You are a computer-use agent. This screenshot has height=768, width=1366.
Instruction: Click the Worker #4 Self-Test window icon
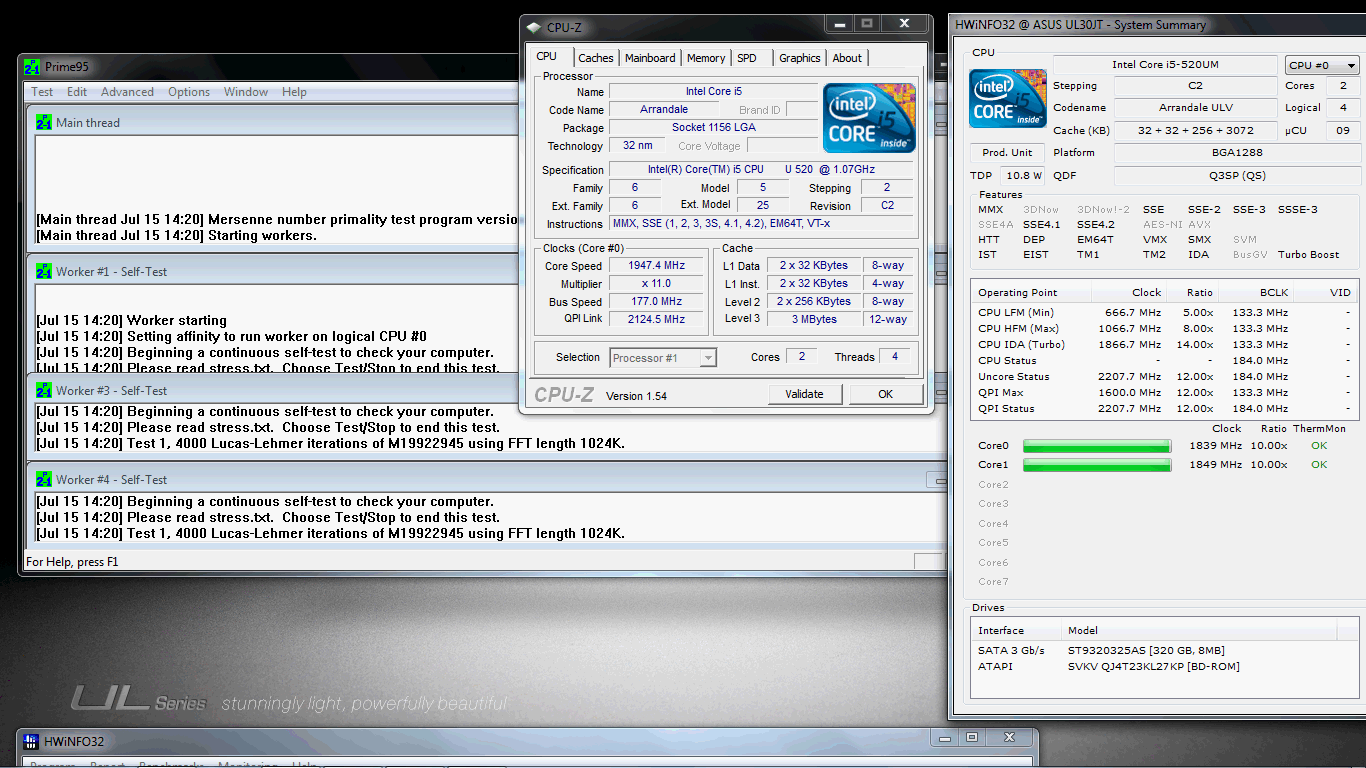[x=44, y=480]
